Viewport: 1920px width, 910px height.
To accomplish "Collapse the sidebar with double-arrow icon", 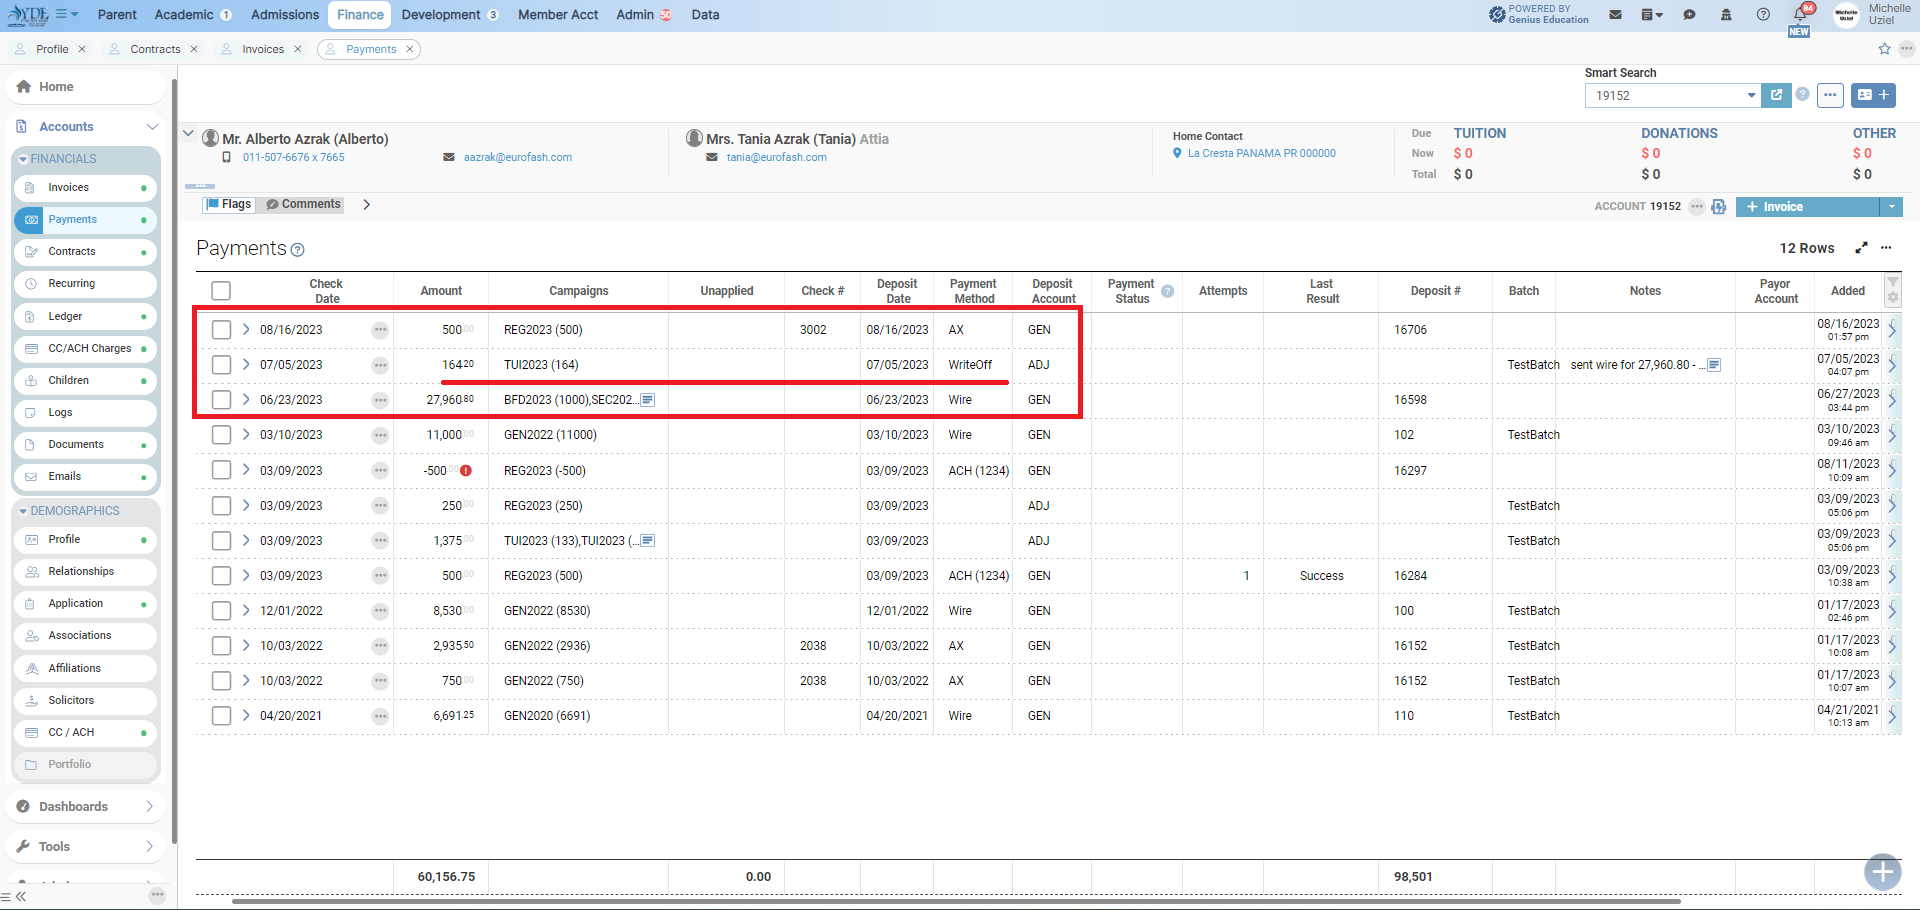I will tap(20, 896).
